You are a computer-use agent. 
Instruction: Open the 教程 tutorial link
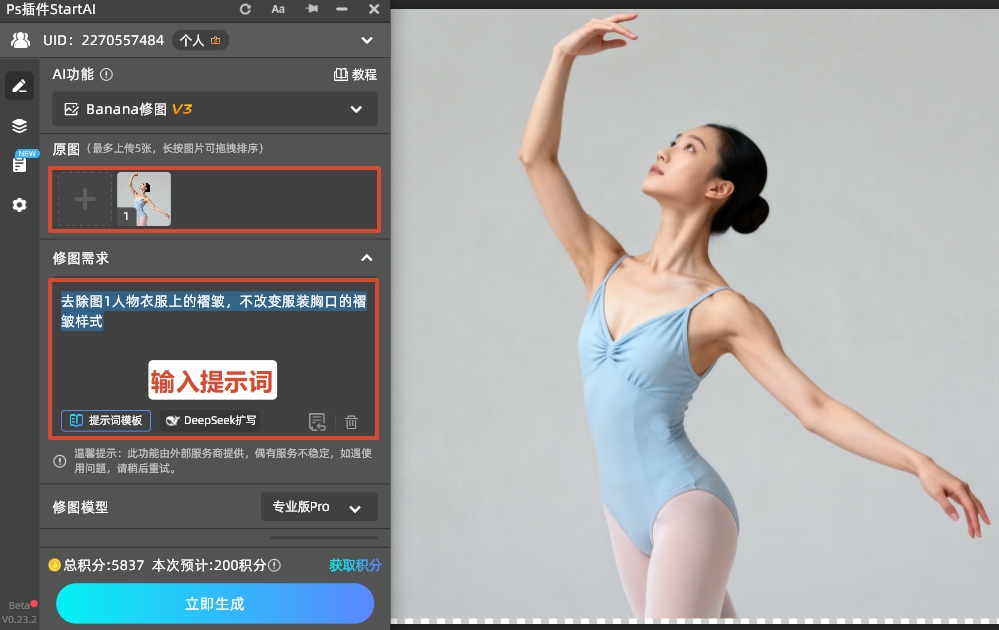point(356,74)
